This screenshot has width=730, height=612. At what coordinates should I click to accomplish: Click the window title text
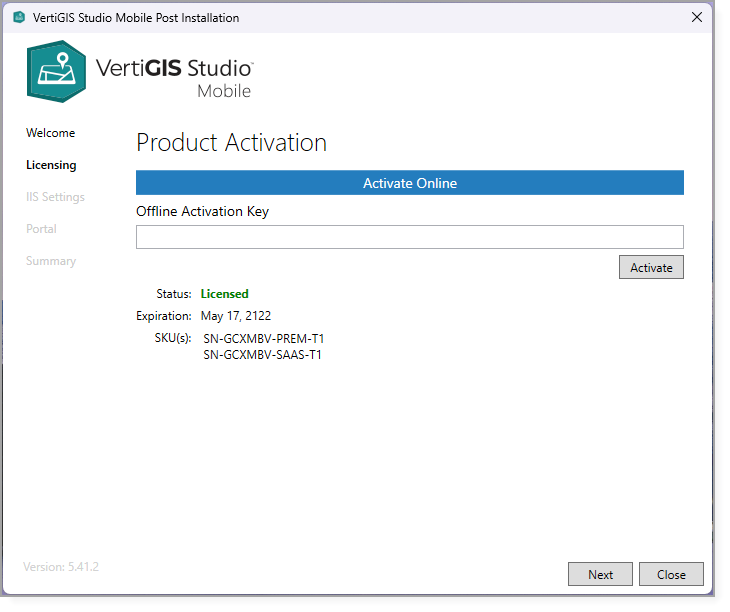point(136,18)
